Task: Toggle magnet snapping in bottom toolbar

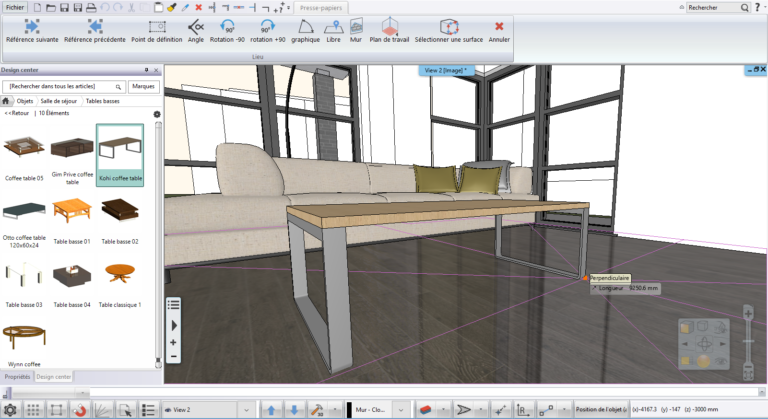Action: click(x=79, y=410)
